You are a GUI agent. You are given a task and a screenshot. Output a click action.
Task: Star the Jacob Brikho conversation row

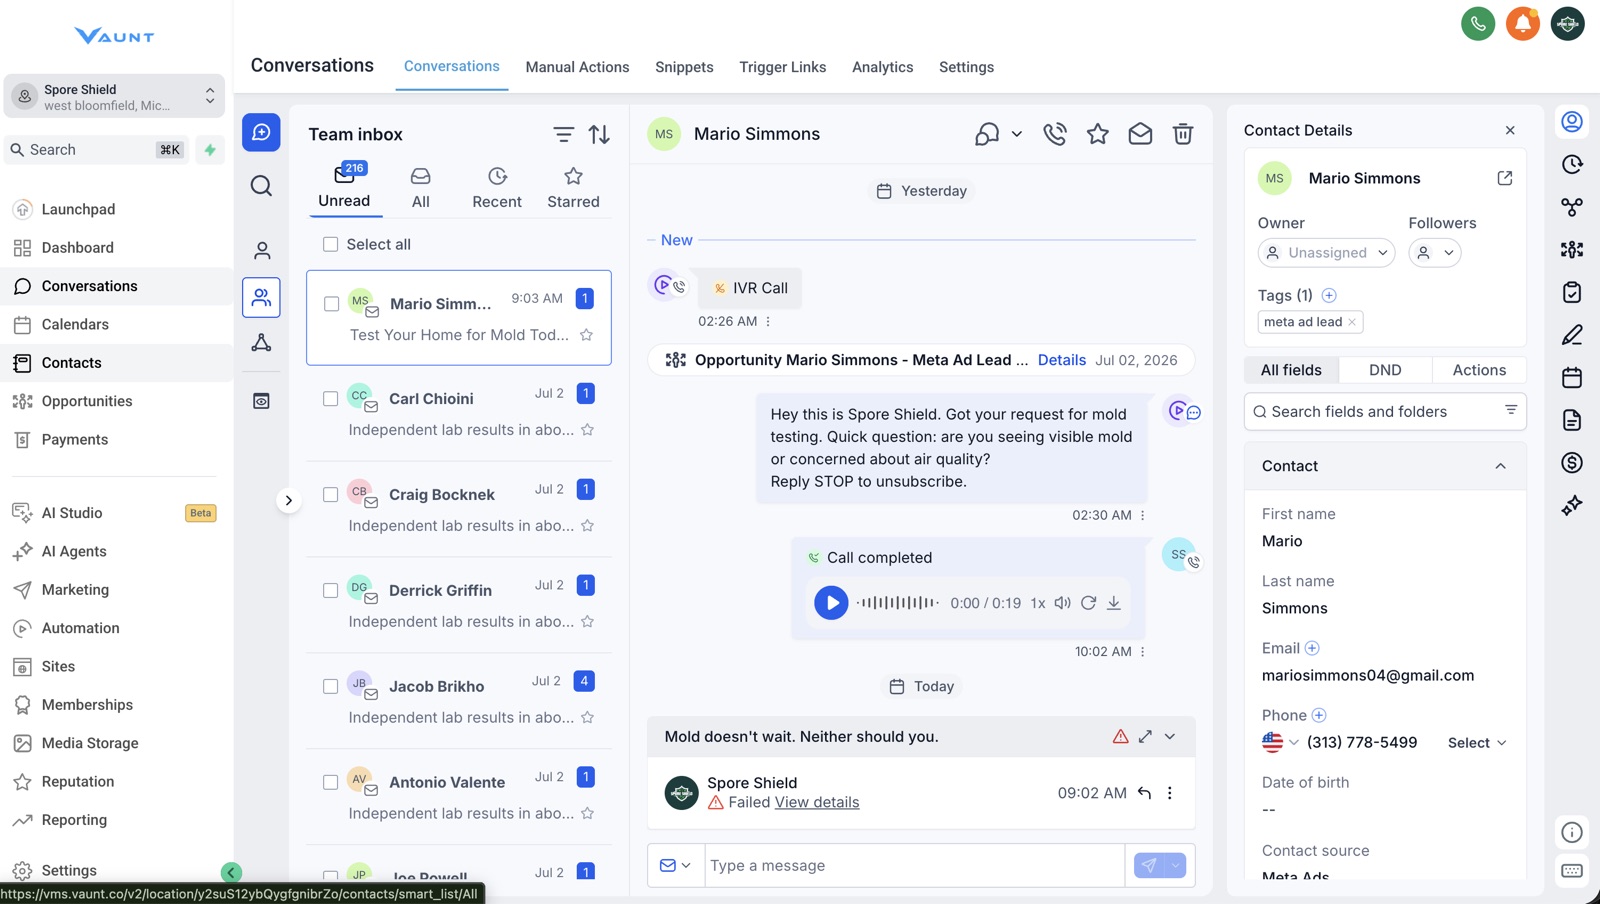click(x=588, y=718)
